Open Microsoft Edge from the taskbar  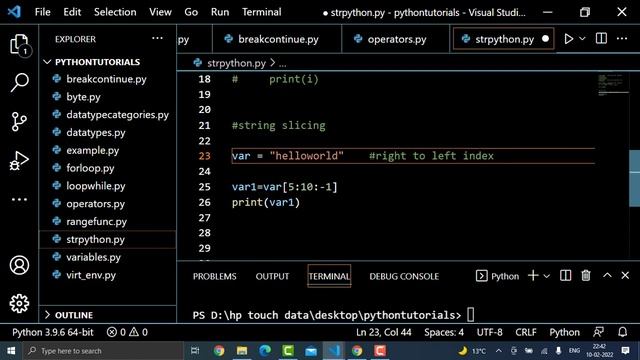[x=265, y=351]
